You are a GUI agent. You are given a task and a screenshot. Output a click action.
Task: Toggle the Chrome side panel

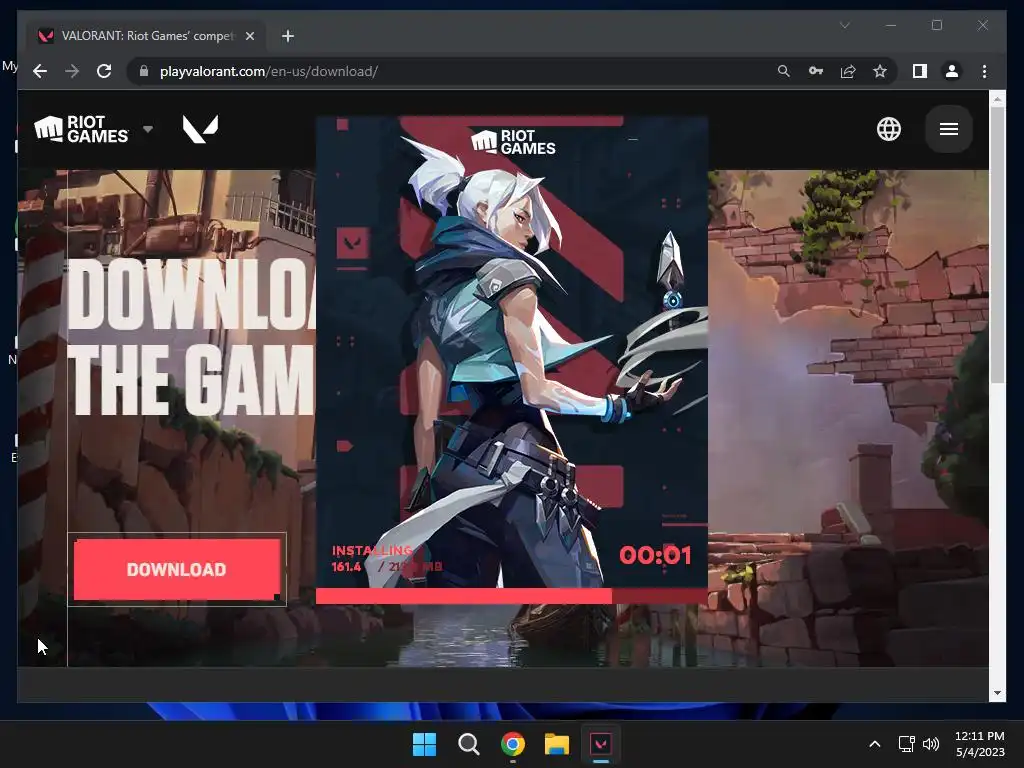[x=920, y=71]
